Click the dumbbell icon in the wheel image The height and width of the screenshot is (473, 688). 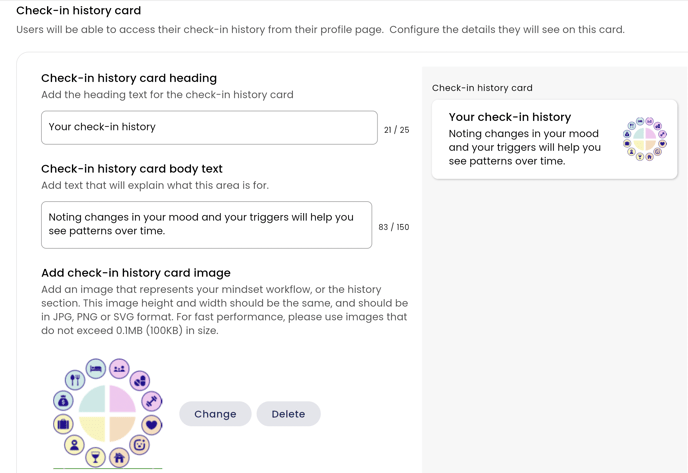[151, 401]
